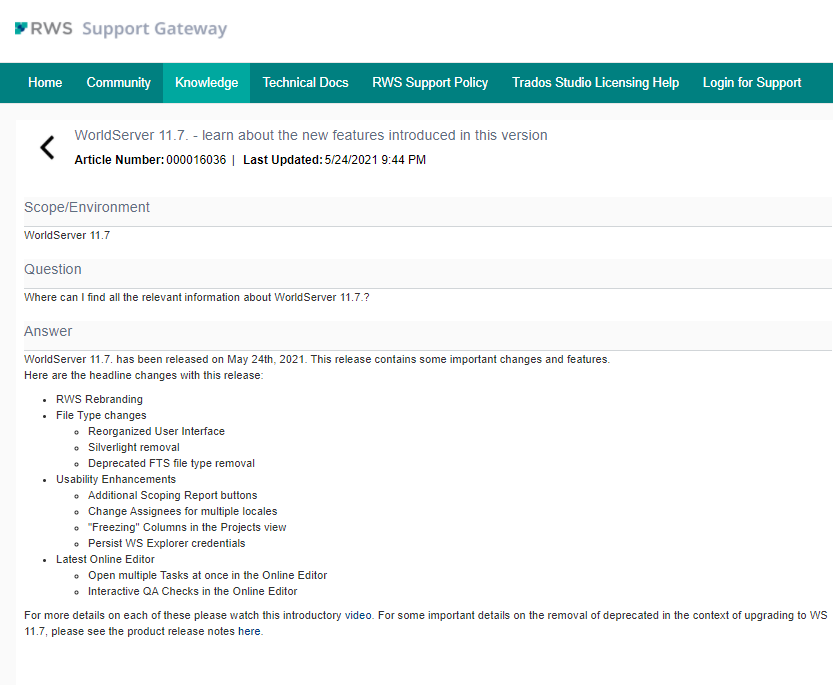Click the question text about relevant information
833x685 pixels.
197,298
